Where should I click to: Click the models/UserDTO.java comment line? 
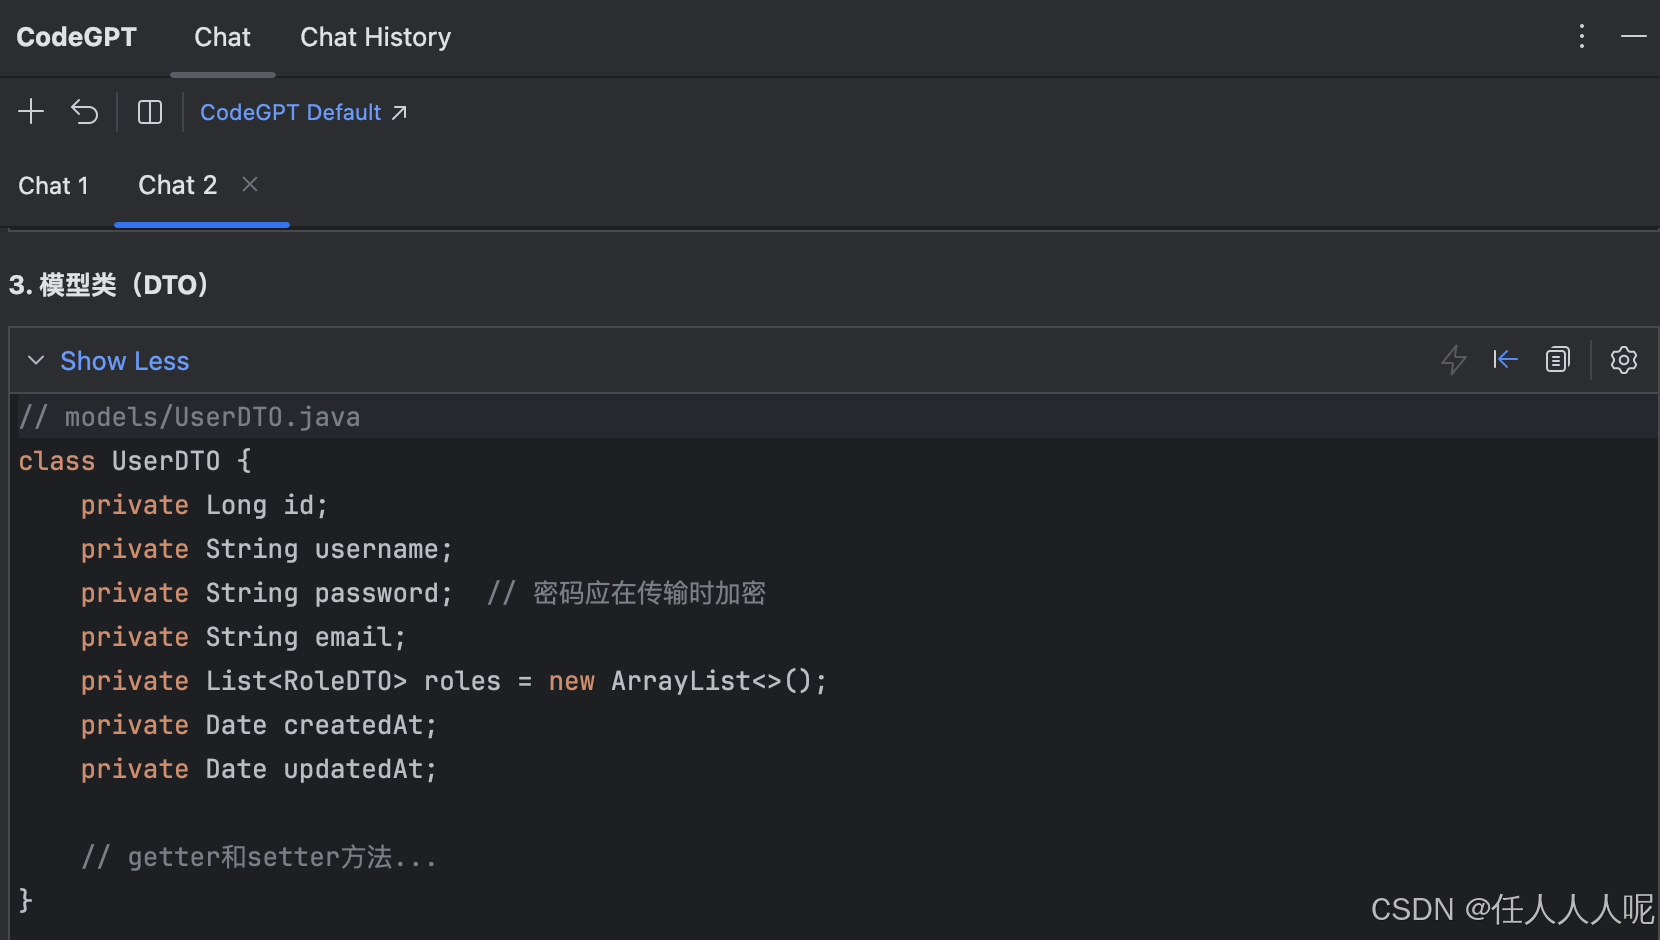(189, 417)
